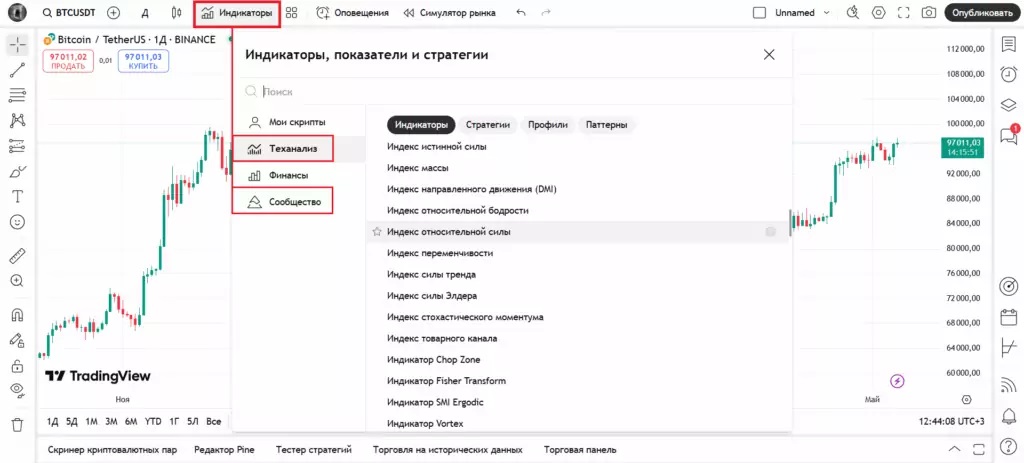Hide all drawings with eye icon
Image resolution: width=1024 pixels, height=463 pixels.
[x=18, y=390]
